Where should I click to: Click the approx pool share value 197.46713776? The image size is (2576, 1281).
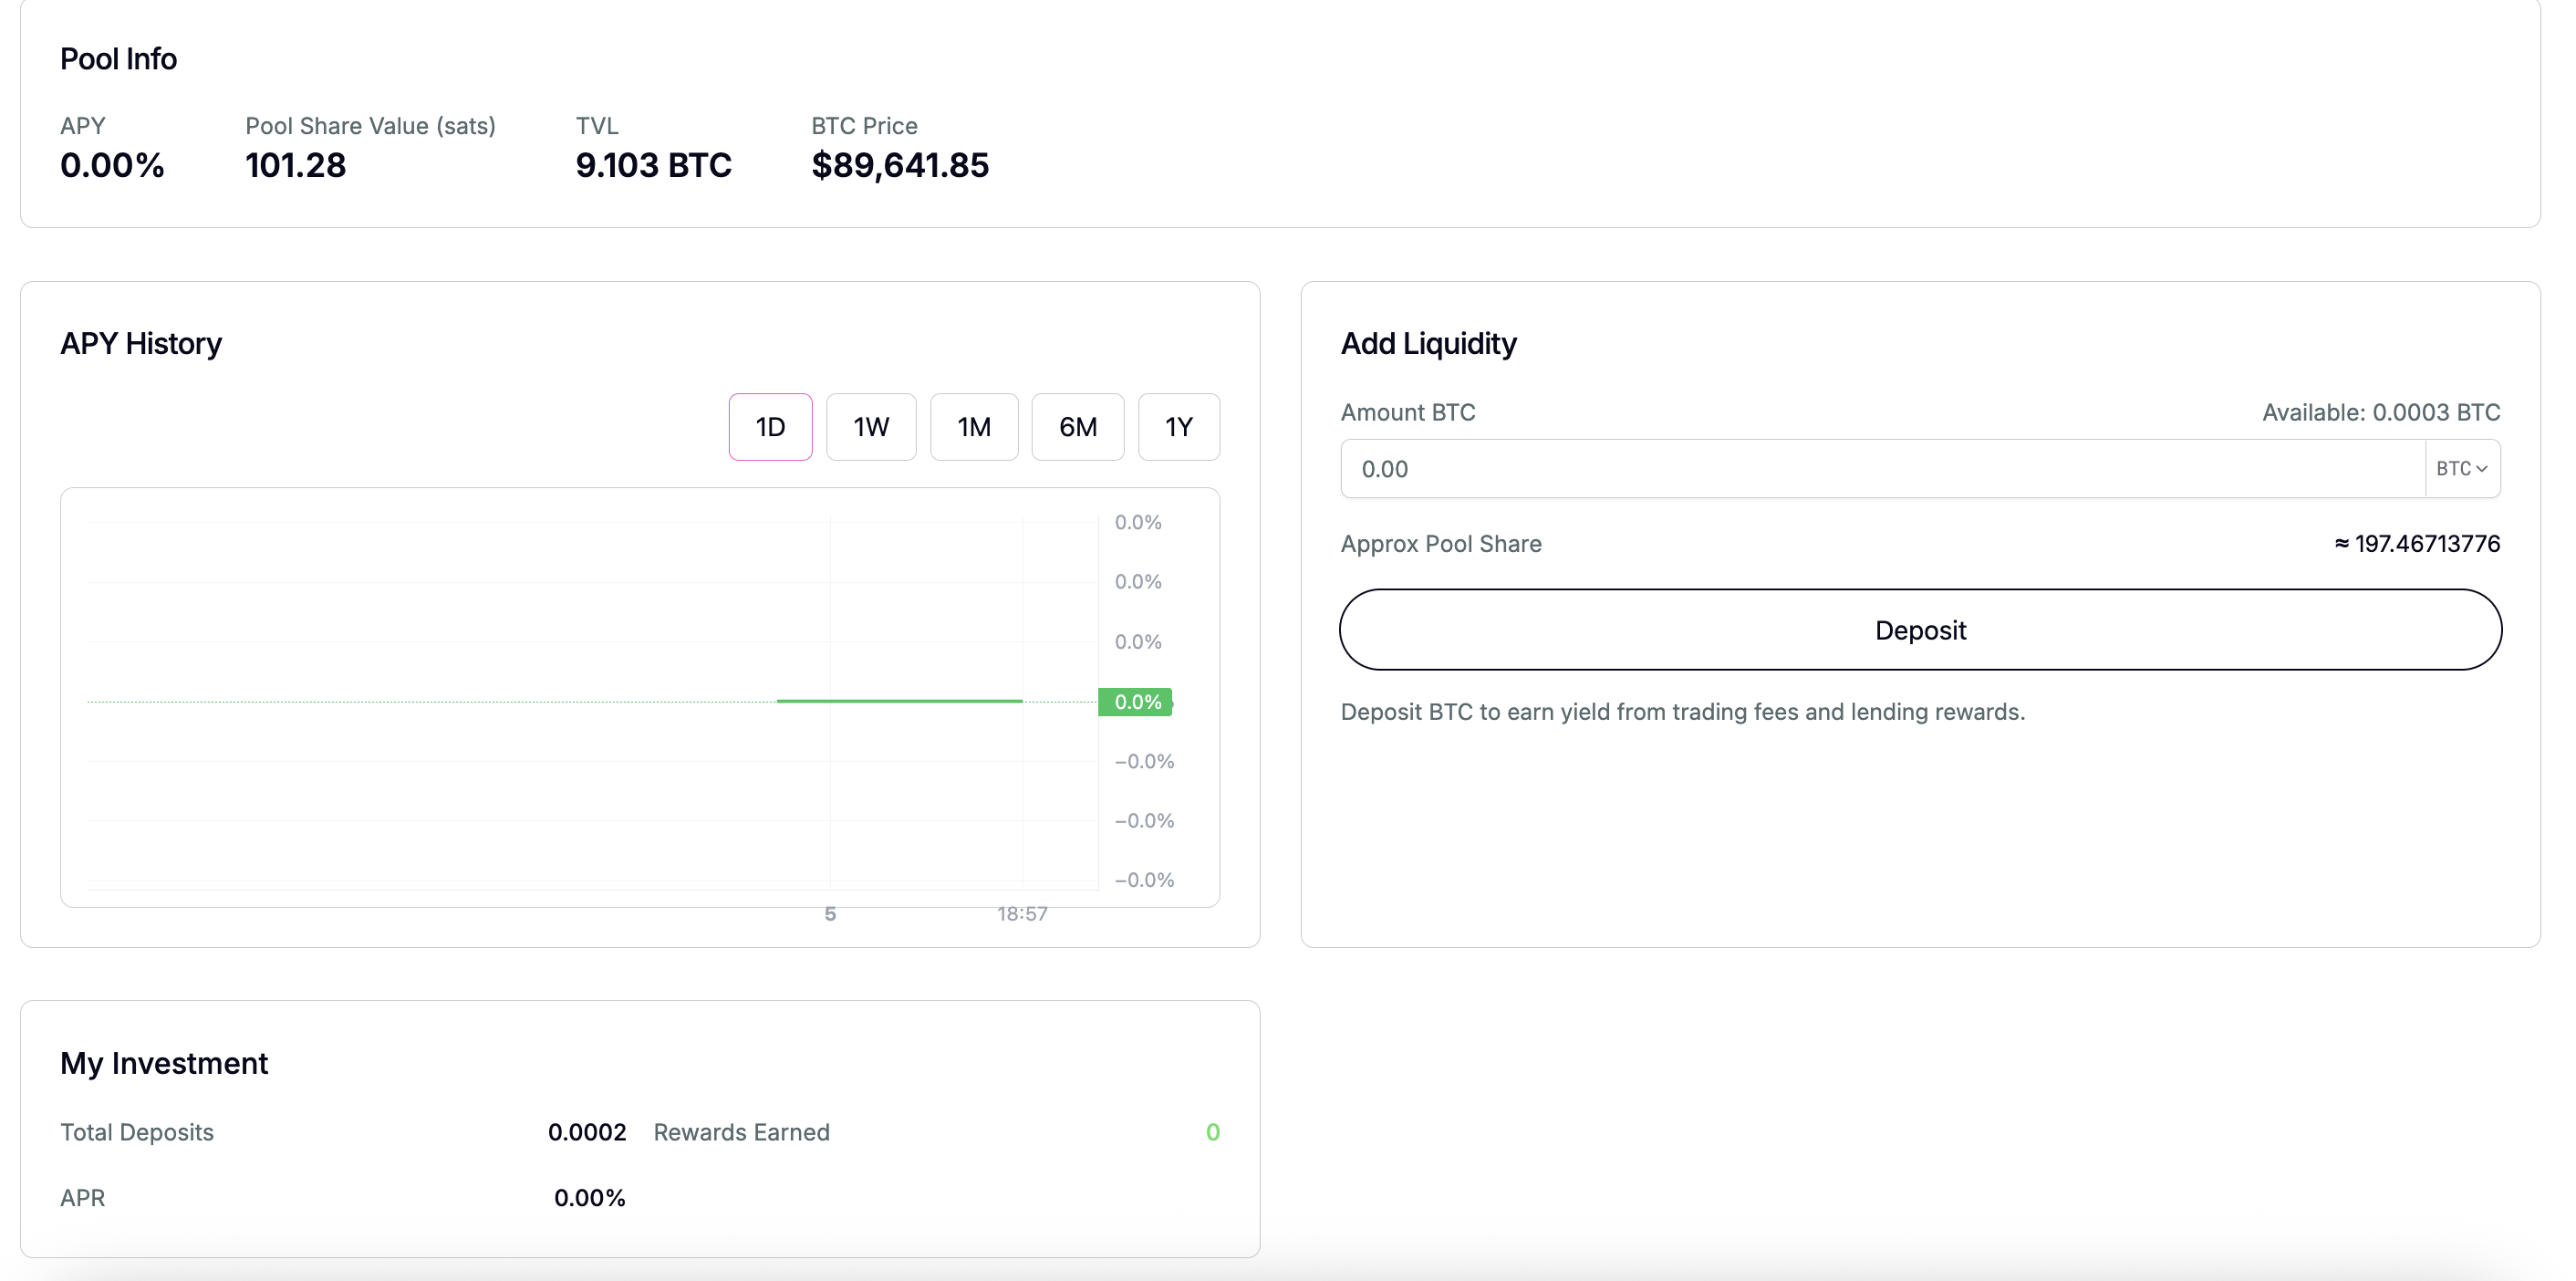pyautogui.click(x=2417, y=544)
